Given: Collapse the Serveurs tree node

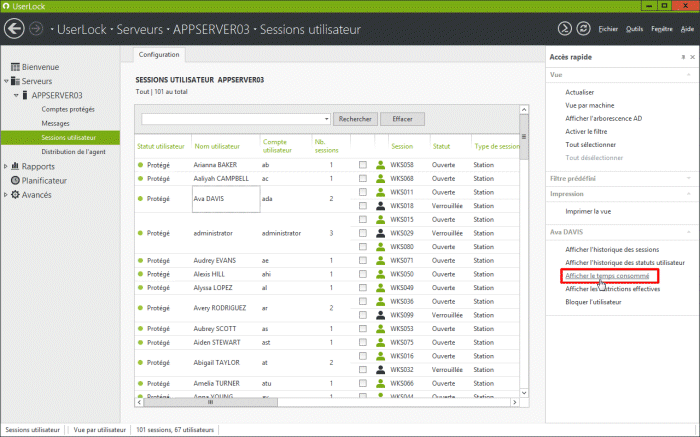Looking at the screenshot, I should pos(6,81).
